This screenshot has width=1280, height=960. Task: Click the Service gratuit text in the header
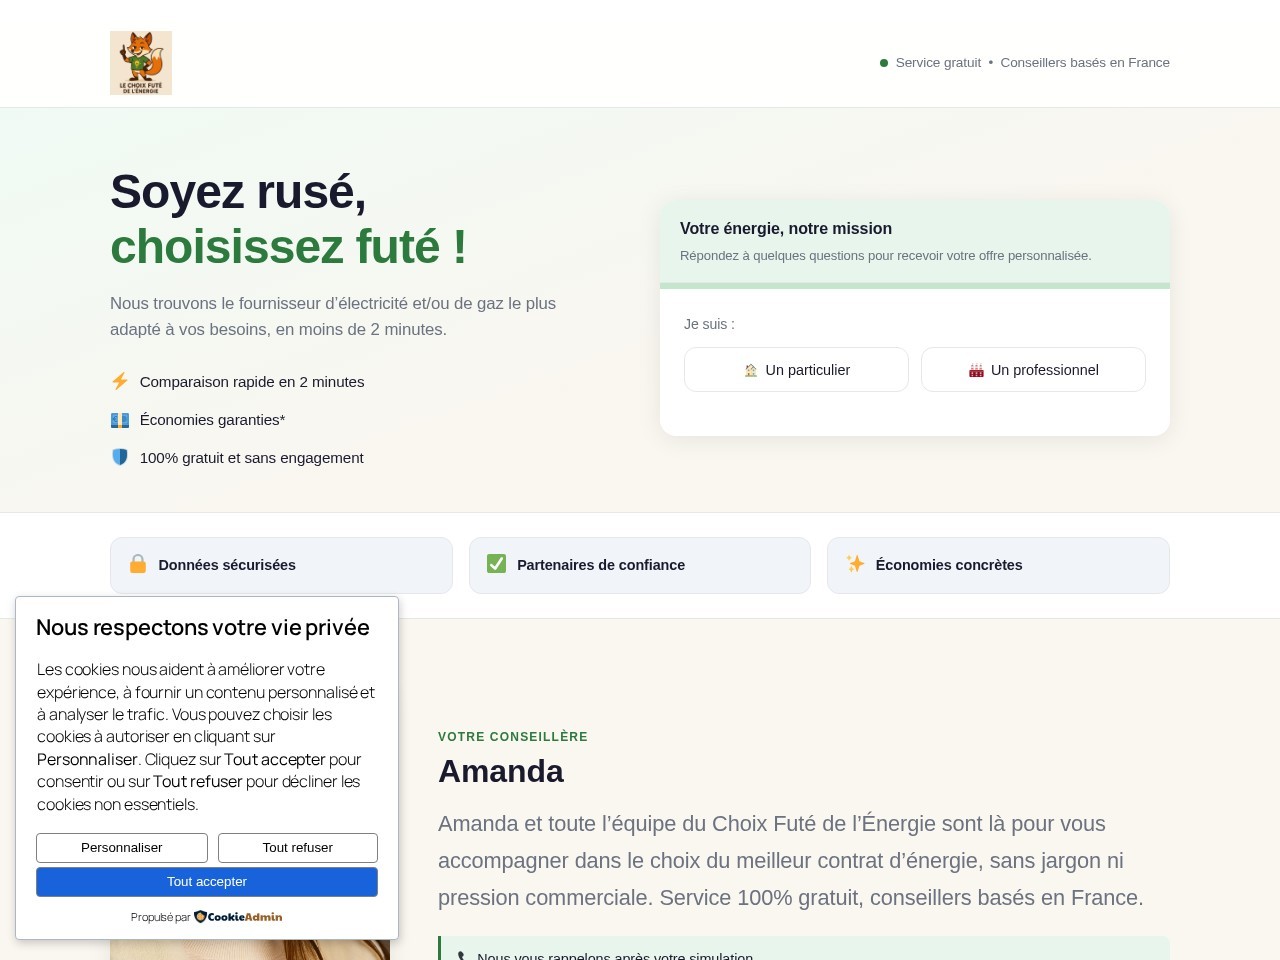tap(938, 63)
